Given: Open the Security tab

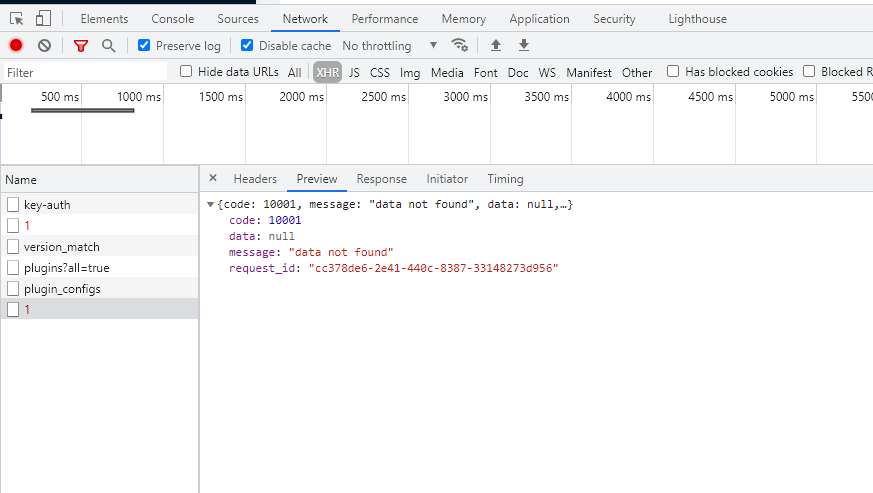Looking at the screenshot, I should (x=614, y=19).
